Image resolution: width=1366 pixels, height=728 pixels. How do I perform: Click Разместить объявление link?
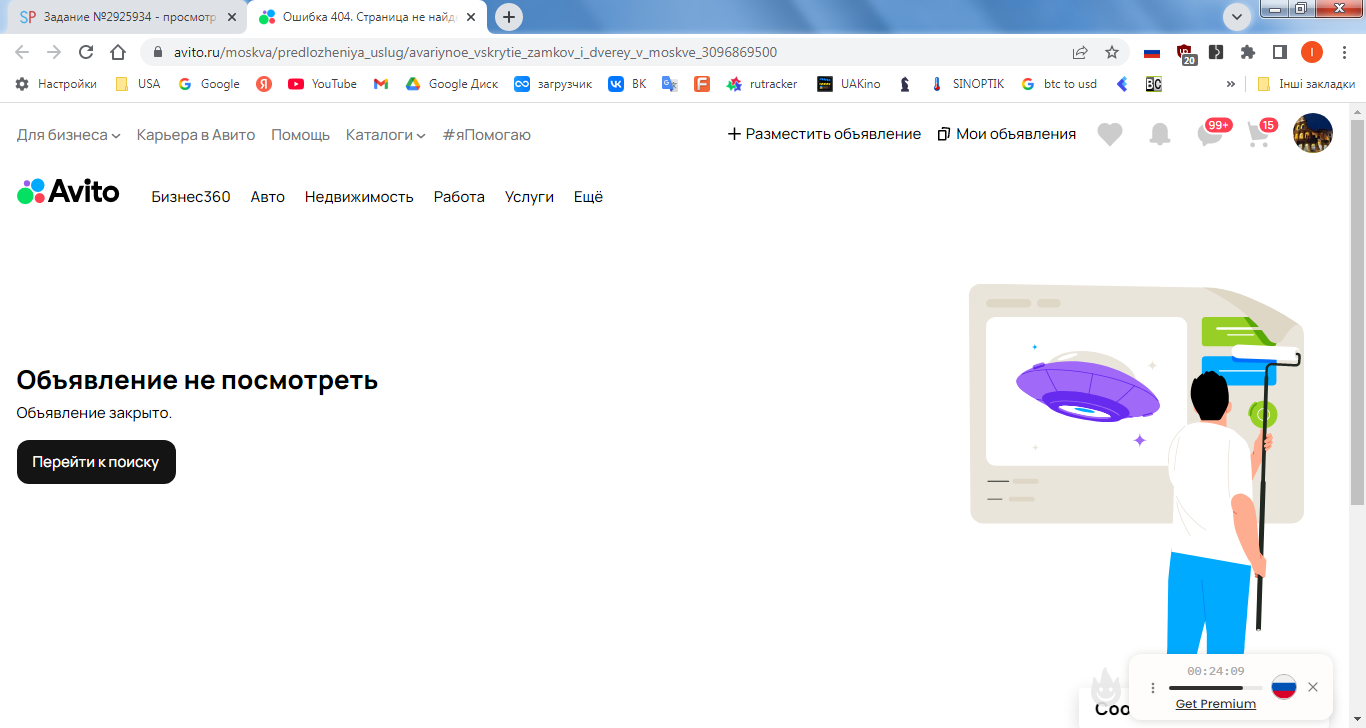click(824, 134)
